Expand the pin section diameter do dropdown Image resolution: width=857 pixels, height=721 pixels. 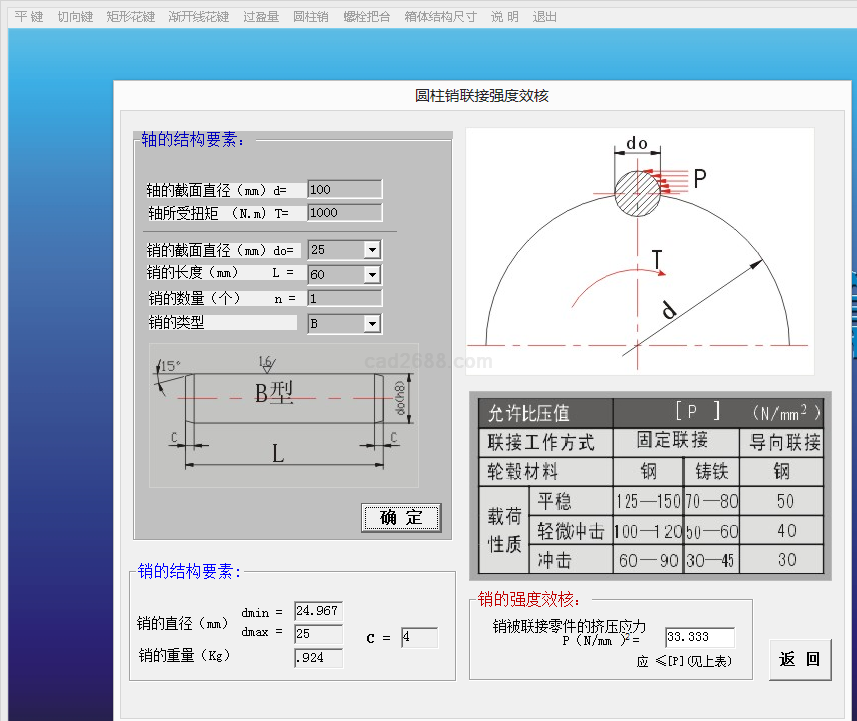[372, 250]
